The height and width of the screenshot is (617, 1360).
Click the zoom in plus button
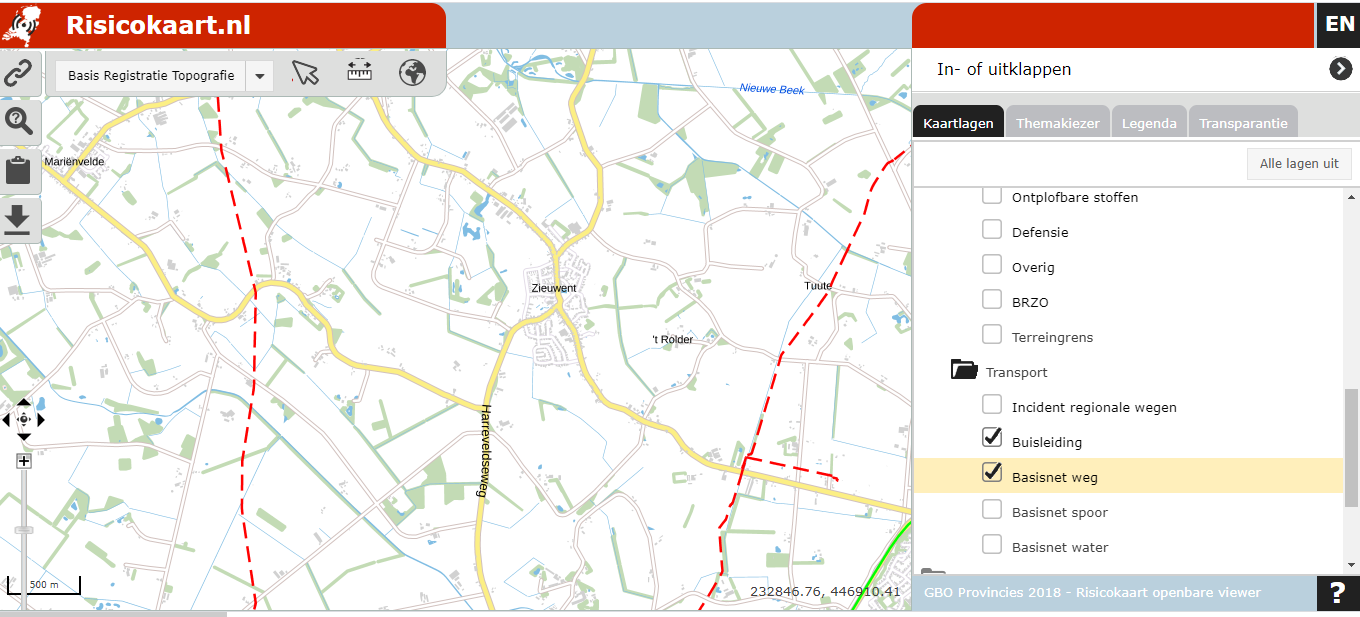pyautogui.click(x=24, y=461)
